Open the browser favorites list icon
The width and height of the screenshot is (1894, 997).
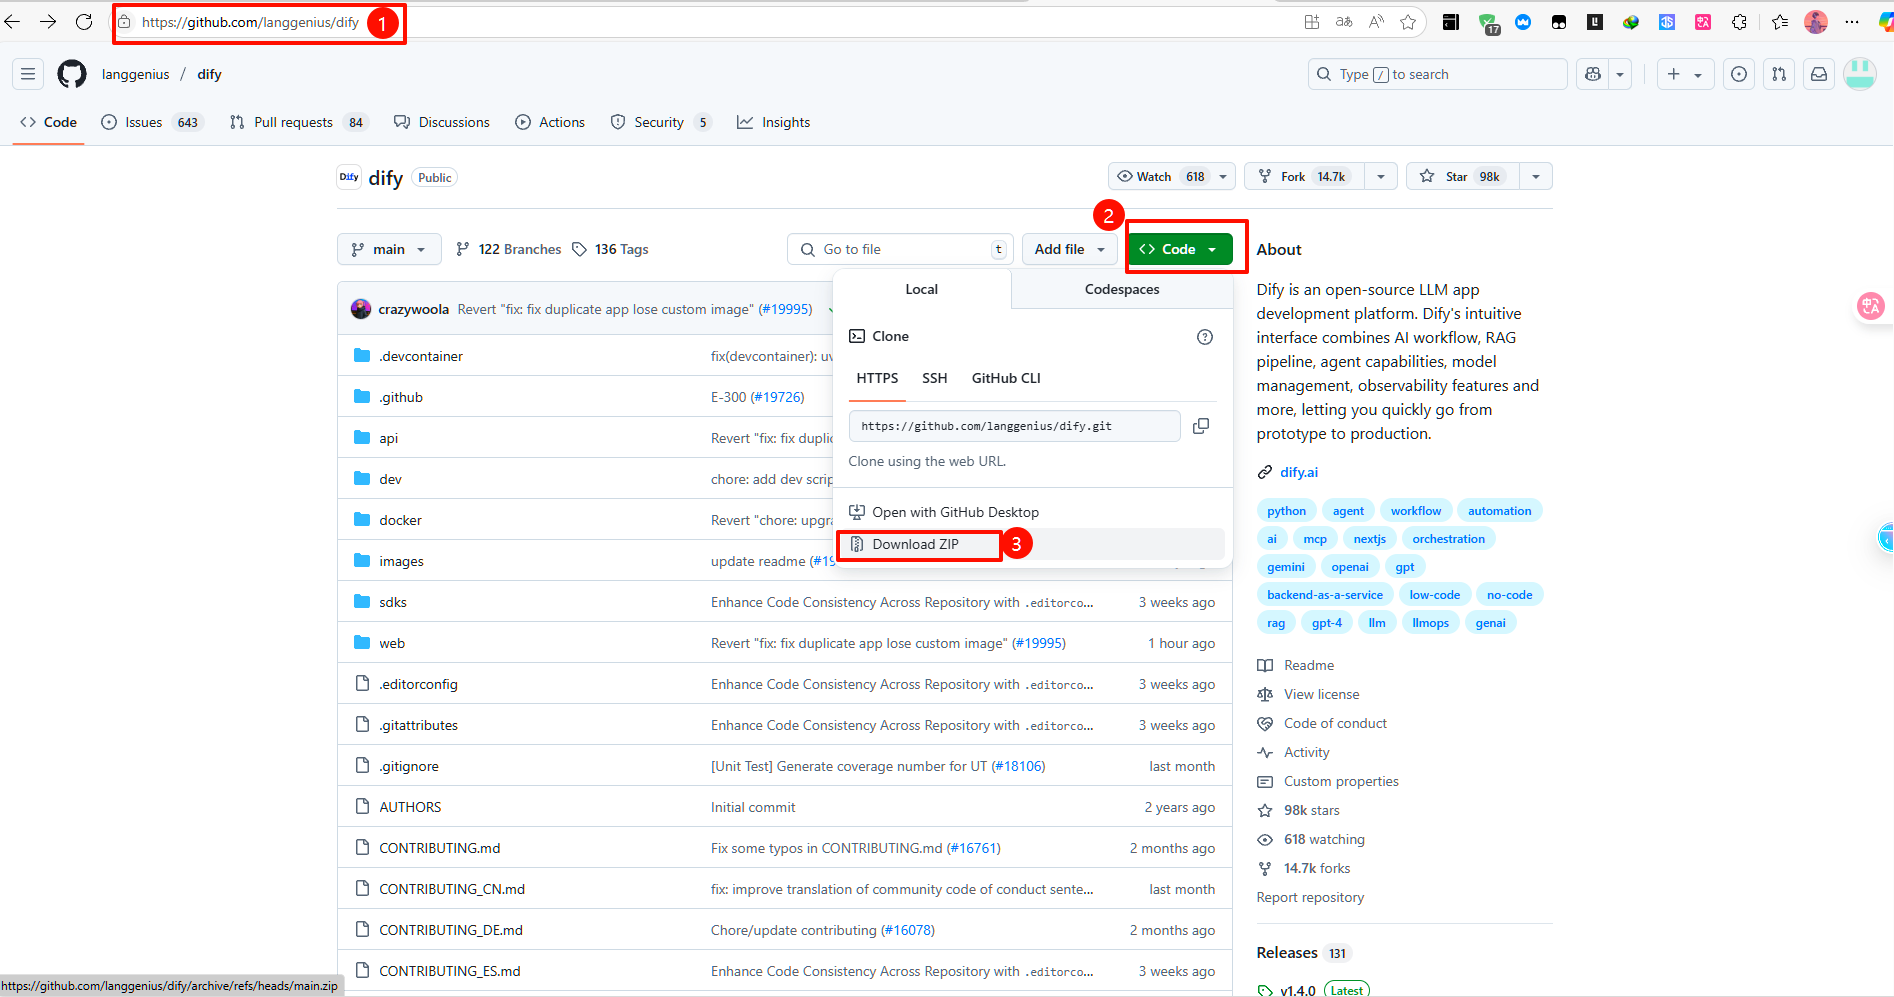1780,22
